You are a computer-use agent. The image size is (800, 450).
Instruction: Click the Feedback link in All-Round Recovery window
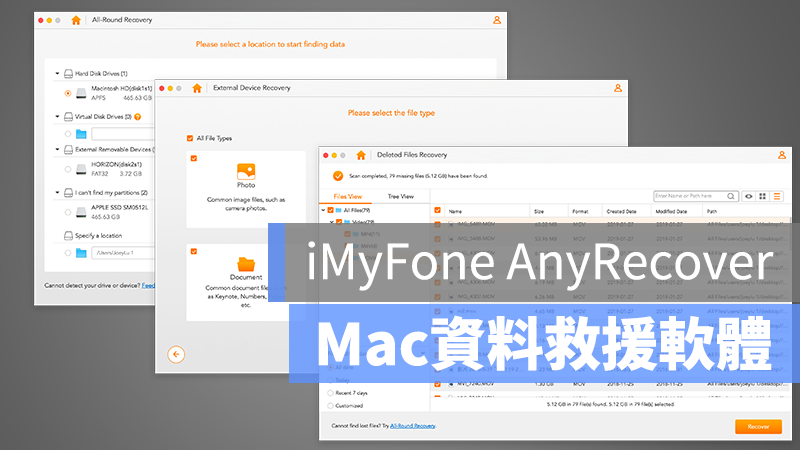(x=148, y=286)
